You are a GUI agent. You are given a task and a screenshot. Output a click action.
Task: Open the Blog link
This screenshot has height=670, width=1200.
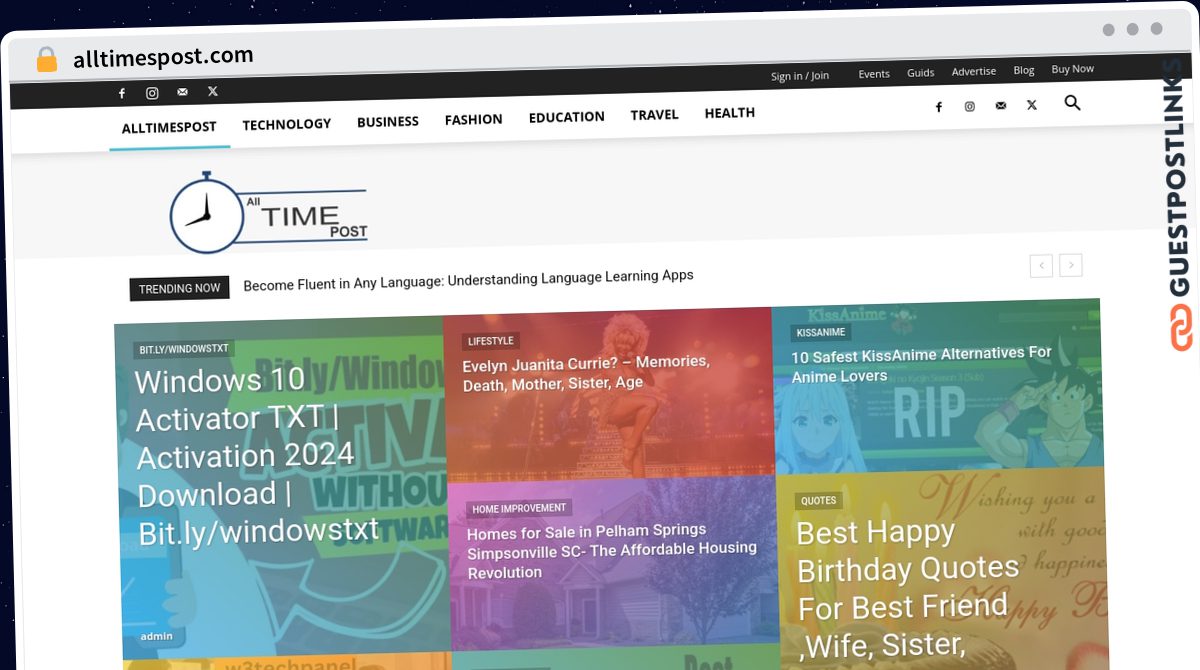click(x=1024, y=70)
